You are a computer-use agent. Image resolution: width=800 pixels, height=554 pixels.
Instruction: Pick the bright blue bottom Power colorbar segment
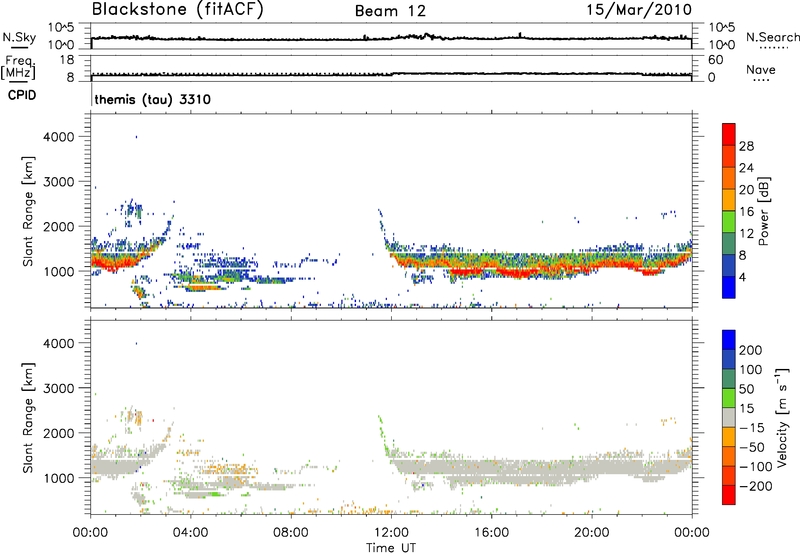click(x=729, y=287)
